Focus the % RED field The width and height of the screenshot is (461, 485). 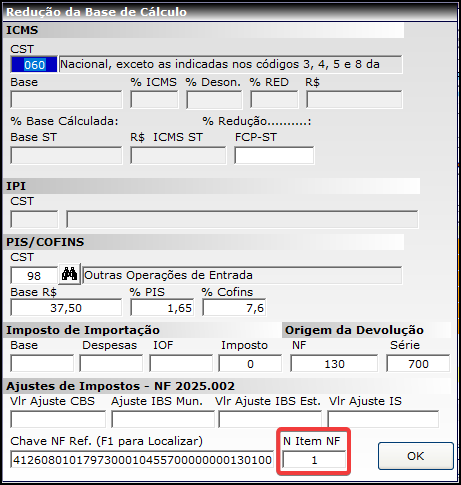(274, 100)
